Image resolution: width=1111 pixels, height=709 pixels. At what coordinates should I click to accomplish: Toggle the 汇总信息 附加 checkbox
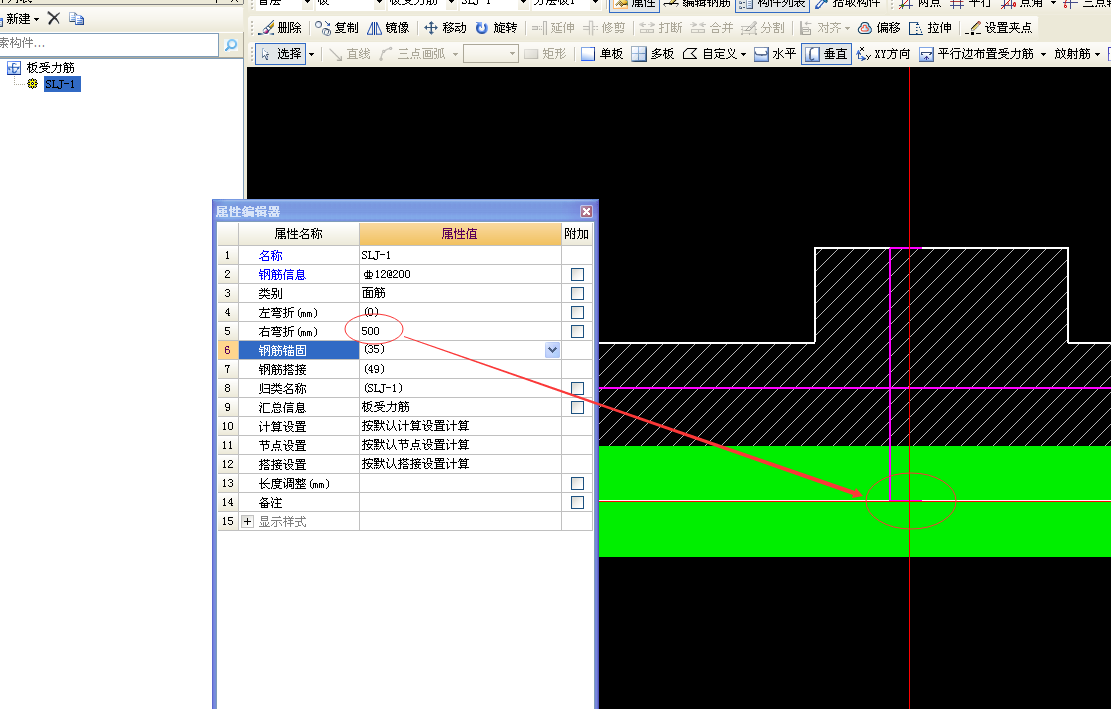[x=577, y=407]
